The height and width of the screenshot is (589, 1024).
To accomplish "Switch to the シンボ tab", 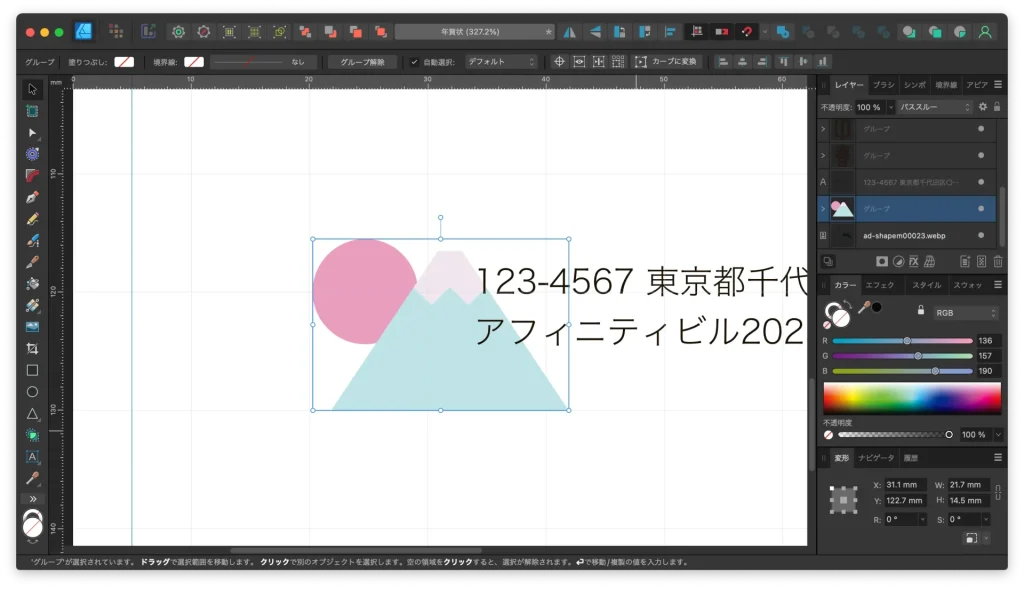I will click(x=914, y=85).
